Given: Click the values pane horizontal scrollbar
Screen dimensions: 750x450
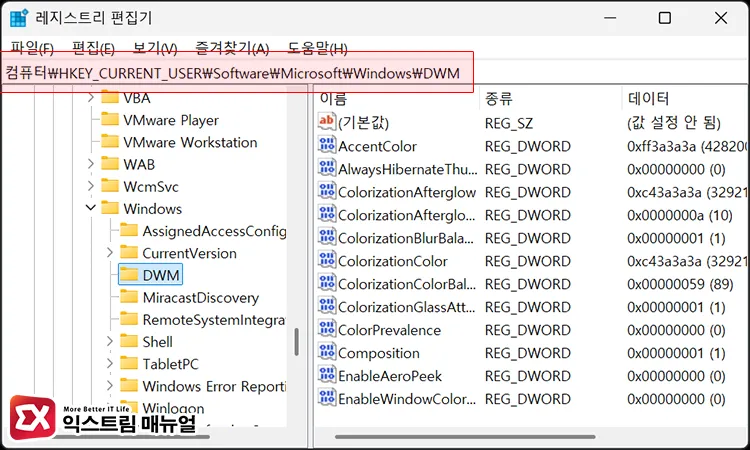Looking at the screenshot, I should click(x=465, y=436).
